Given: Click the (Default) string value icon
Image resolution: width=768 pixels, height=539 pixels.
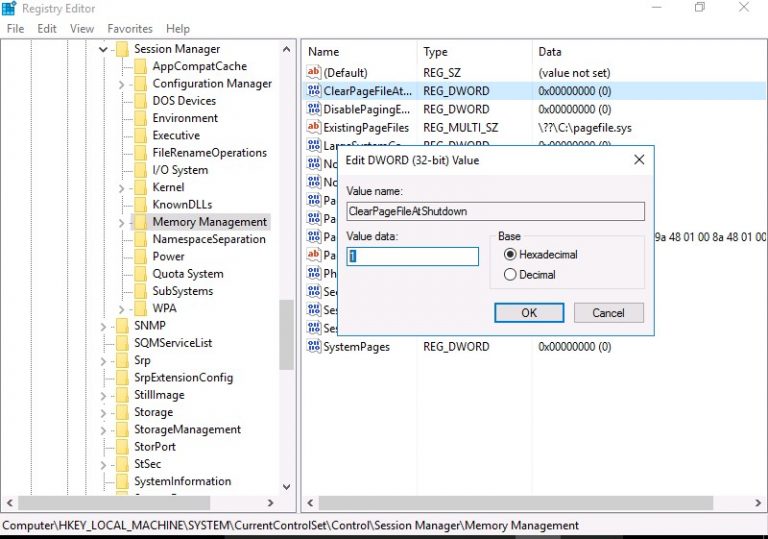Looking at the screenshot, I should [x=313, y=73].
